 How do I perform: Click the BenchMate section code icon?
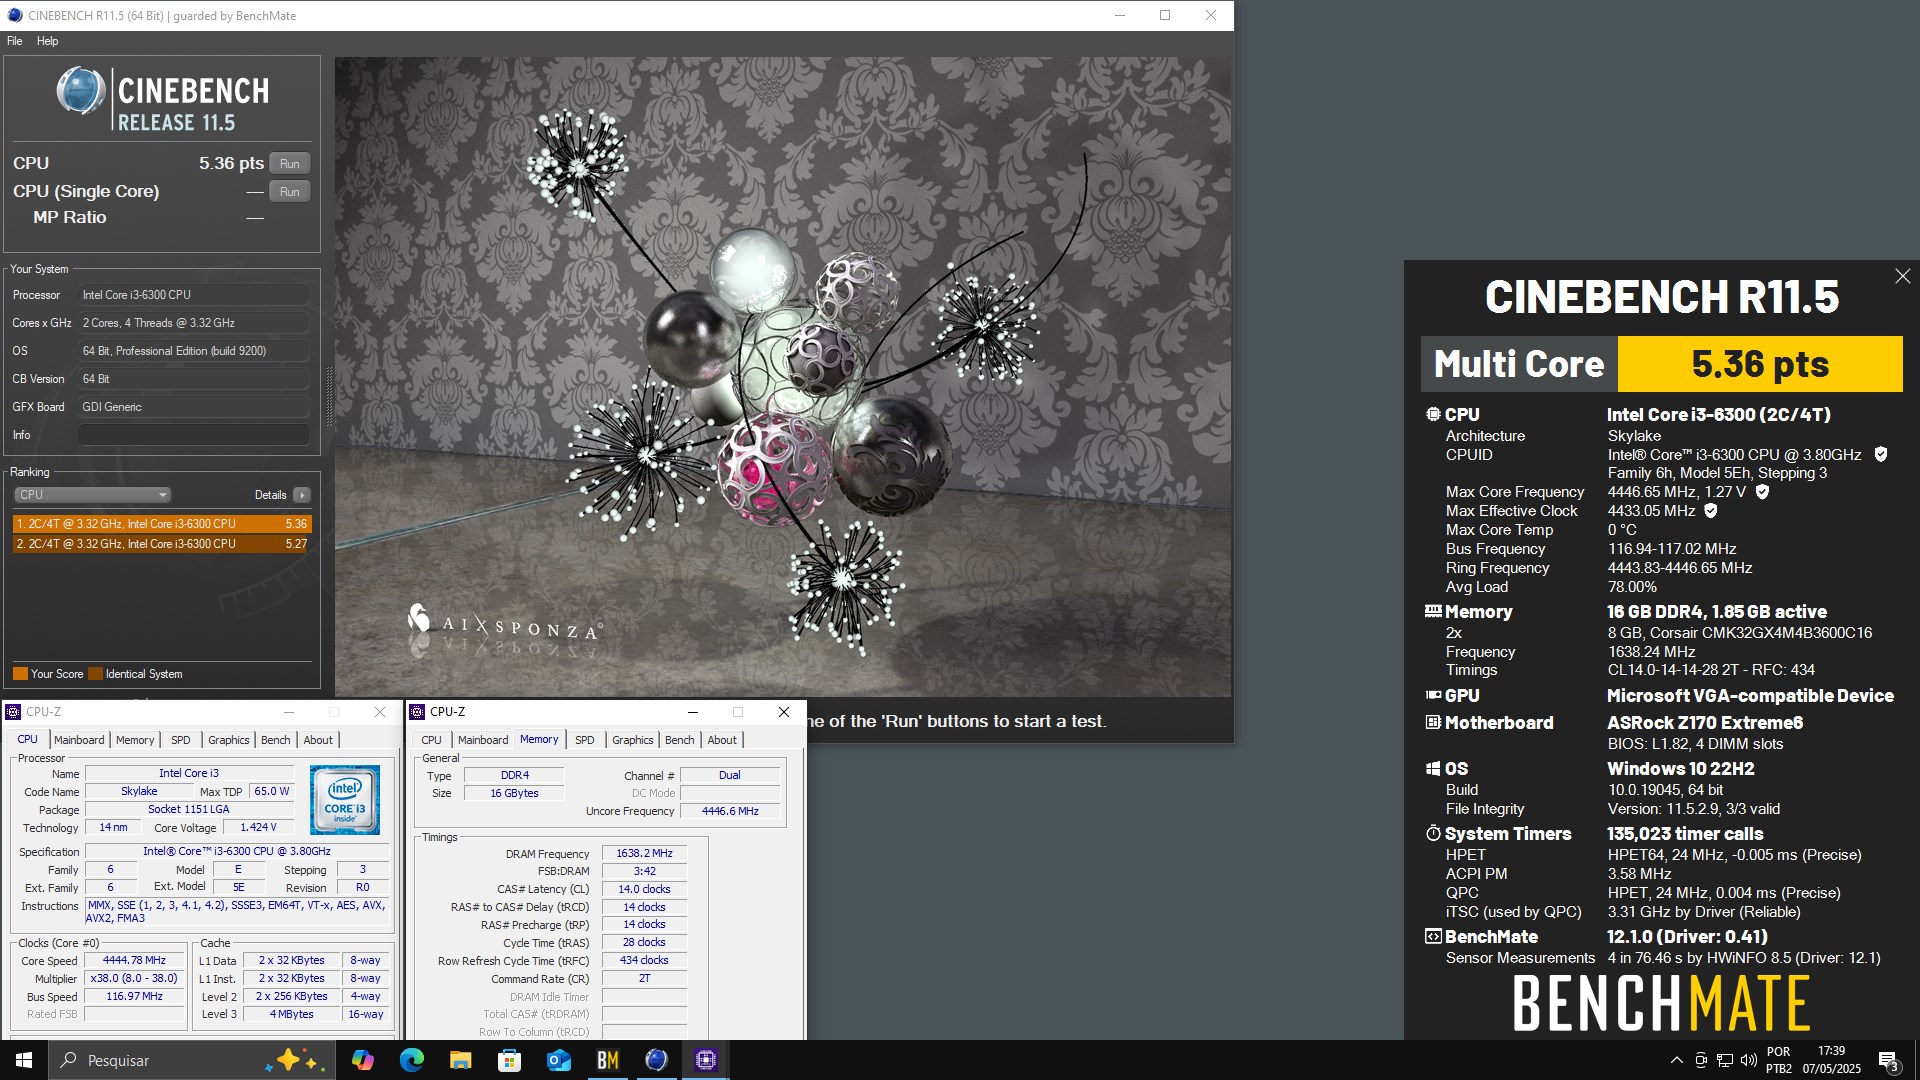pos(1433,936)
